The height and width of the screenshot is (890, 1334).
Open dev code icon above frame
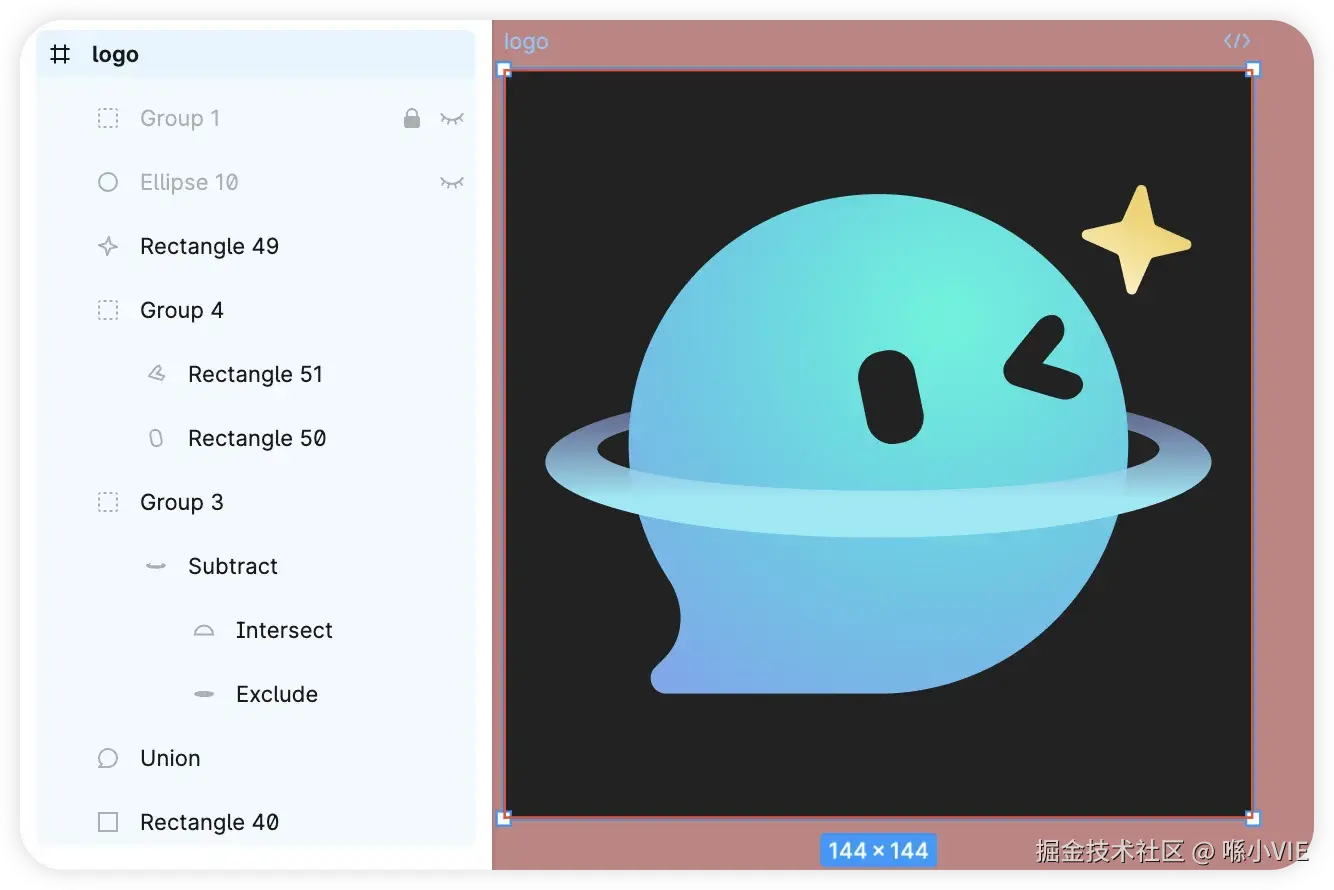1237,41
